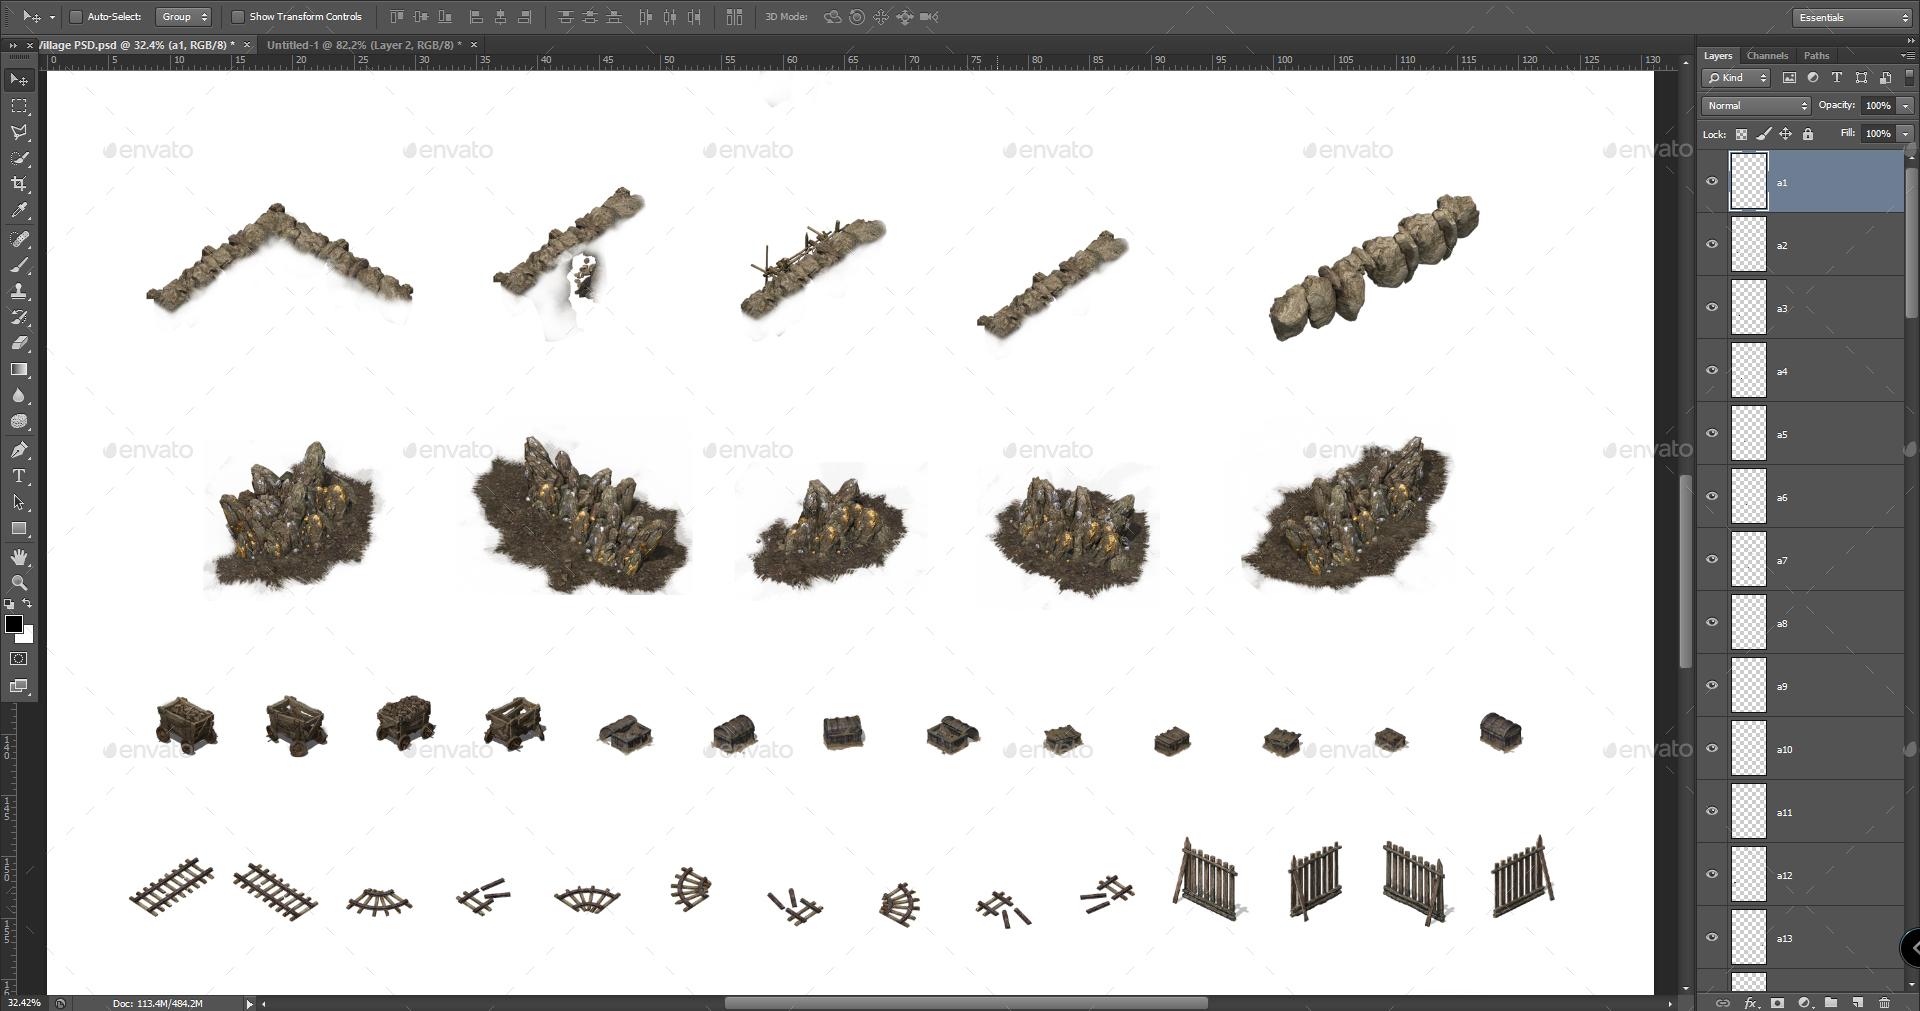Click the foreground color swatch
Image resolution: width=1920 pixels, height=1011 pixels.
click(x=14, y=625)
